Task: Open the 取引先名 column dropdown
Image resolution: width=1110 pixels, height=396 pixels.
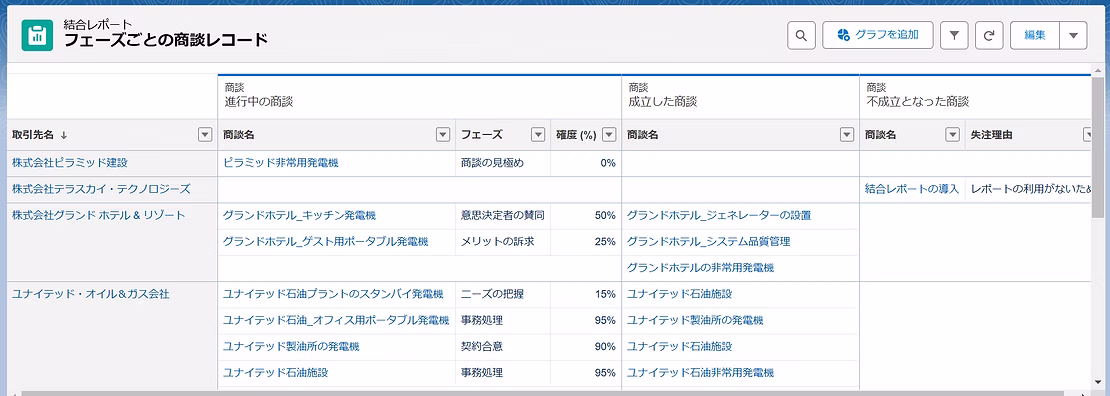Action: (x=205, y=135)
